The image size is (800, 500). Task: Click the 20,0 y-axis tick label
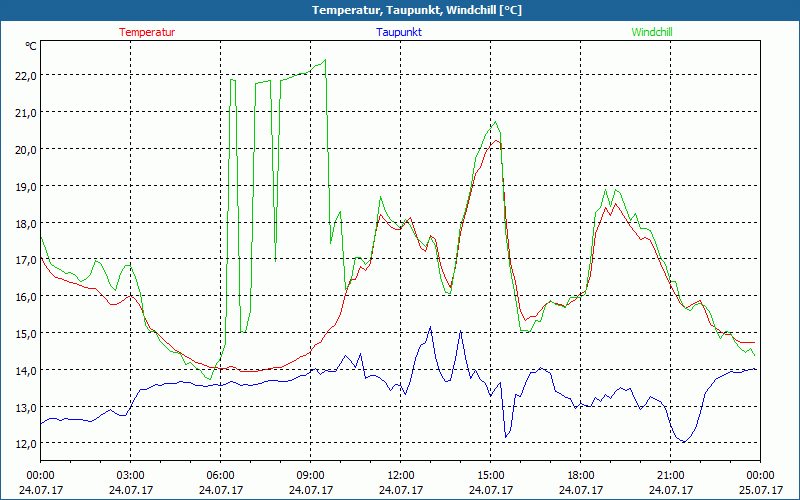tap(24, 149)
